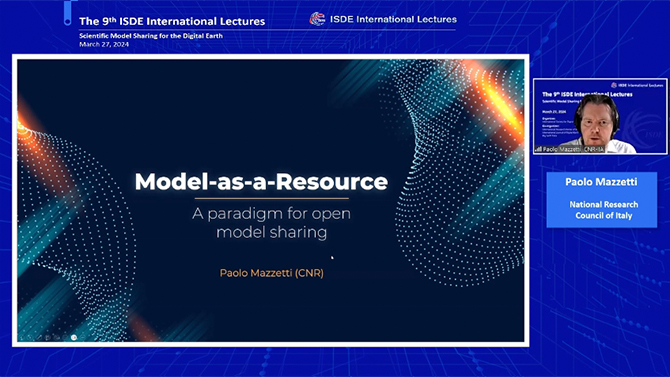Click the Paolo Mazzetti (CNR) author line
This screenshot has width=670, height=377.
(x=271, y=273)
